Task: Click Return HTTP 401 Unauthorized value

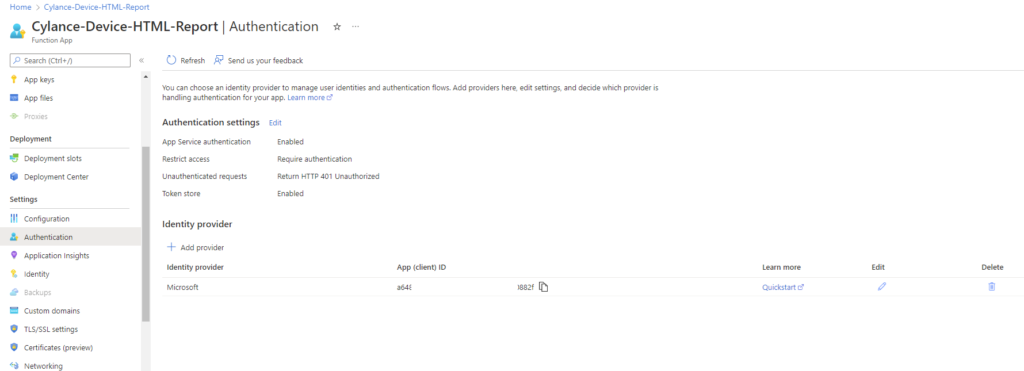Action: click(x=328, y=176)
